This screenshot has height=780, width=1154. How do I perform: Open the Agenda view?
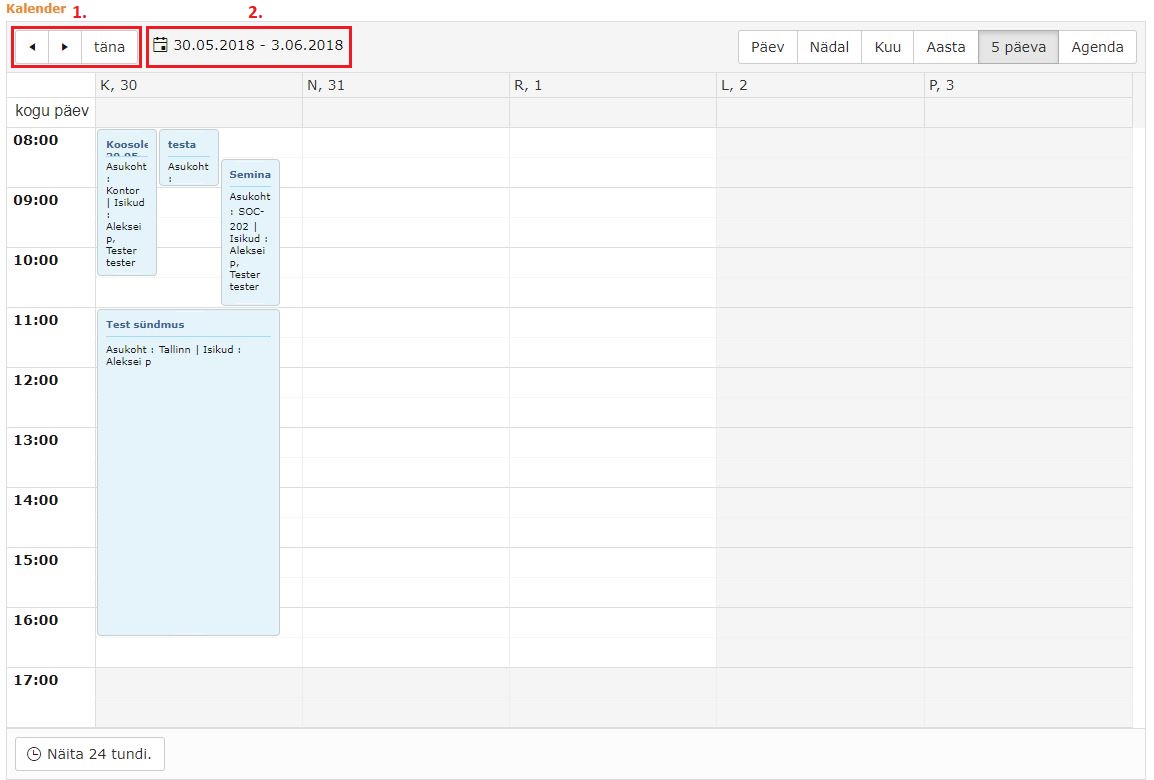(1097, 47)
